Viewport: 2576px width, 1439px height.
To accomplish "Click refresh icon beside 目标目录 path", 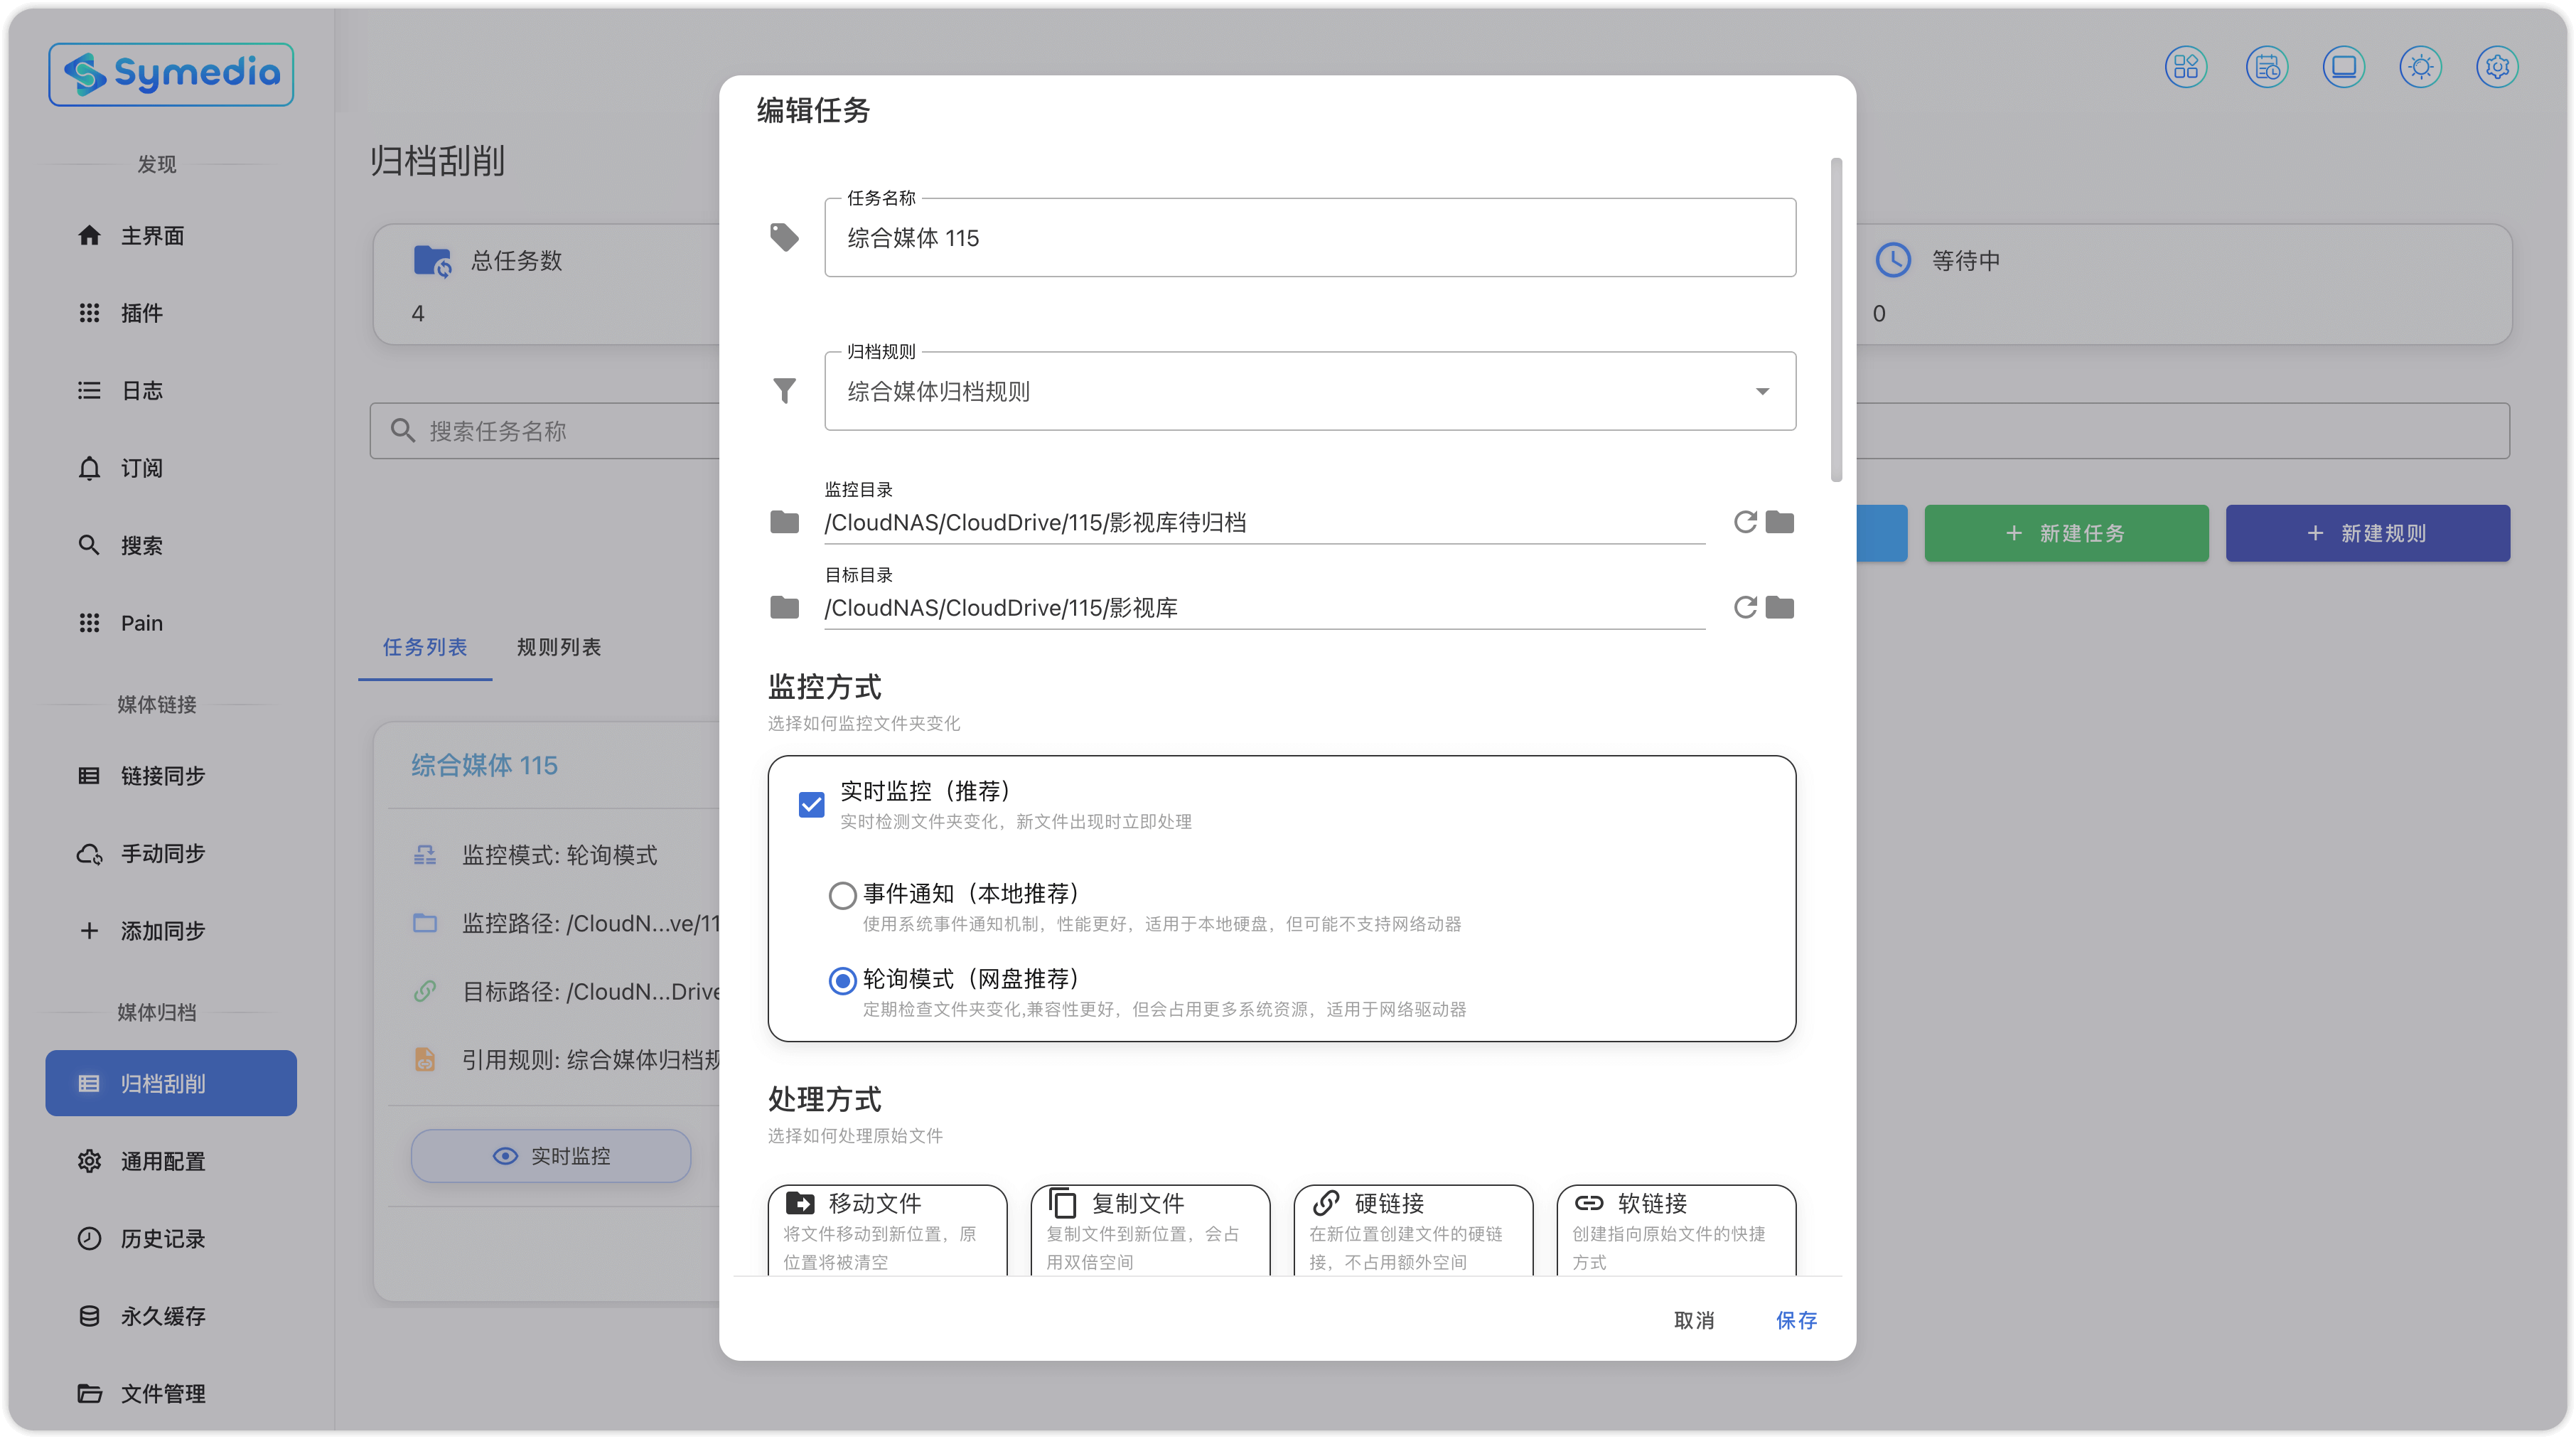I will coord(1744,607).
